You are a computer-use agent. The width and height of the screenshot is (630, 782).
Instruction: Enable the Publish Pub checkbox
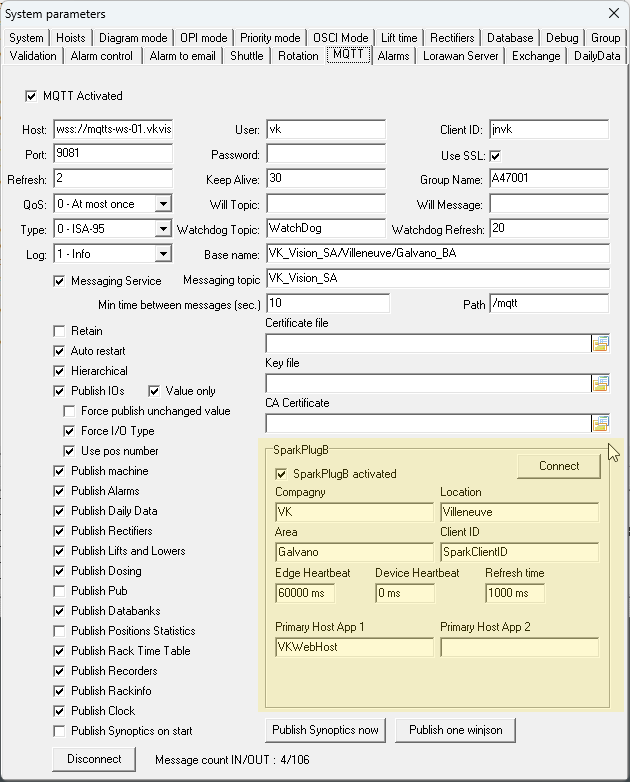coord(59,591)
